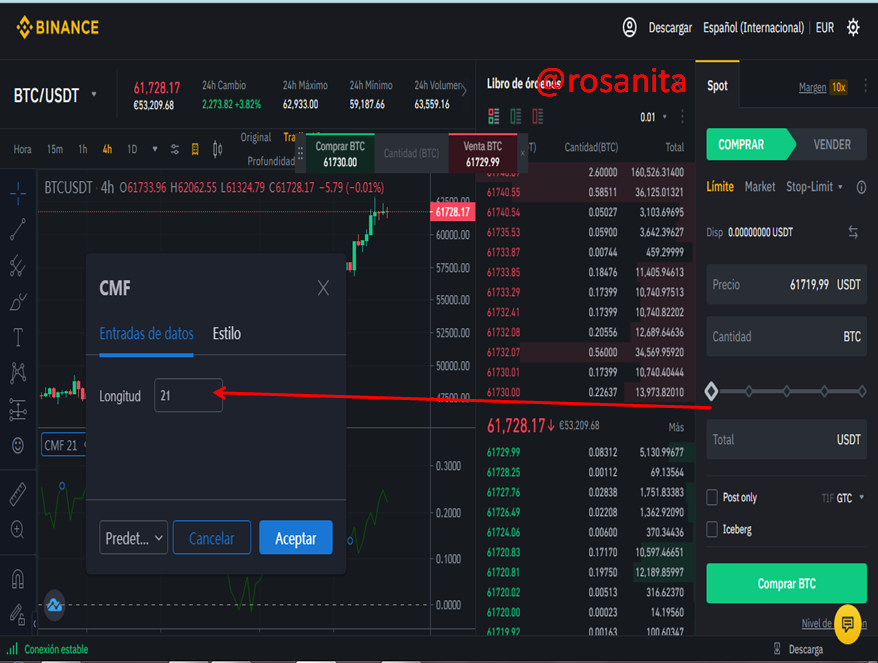This screenshot has width=878, height=663.
Task: Show buy orders only in book
Action: tap(516, 116)
